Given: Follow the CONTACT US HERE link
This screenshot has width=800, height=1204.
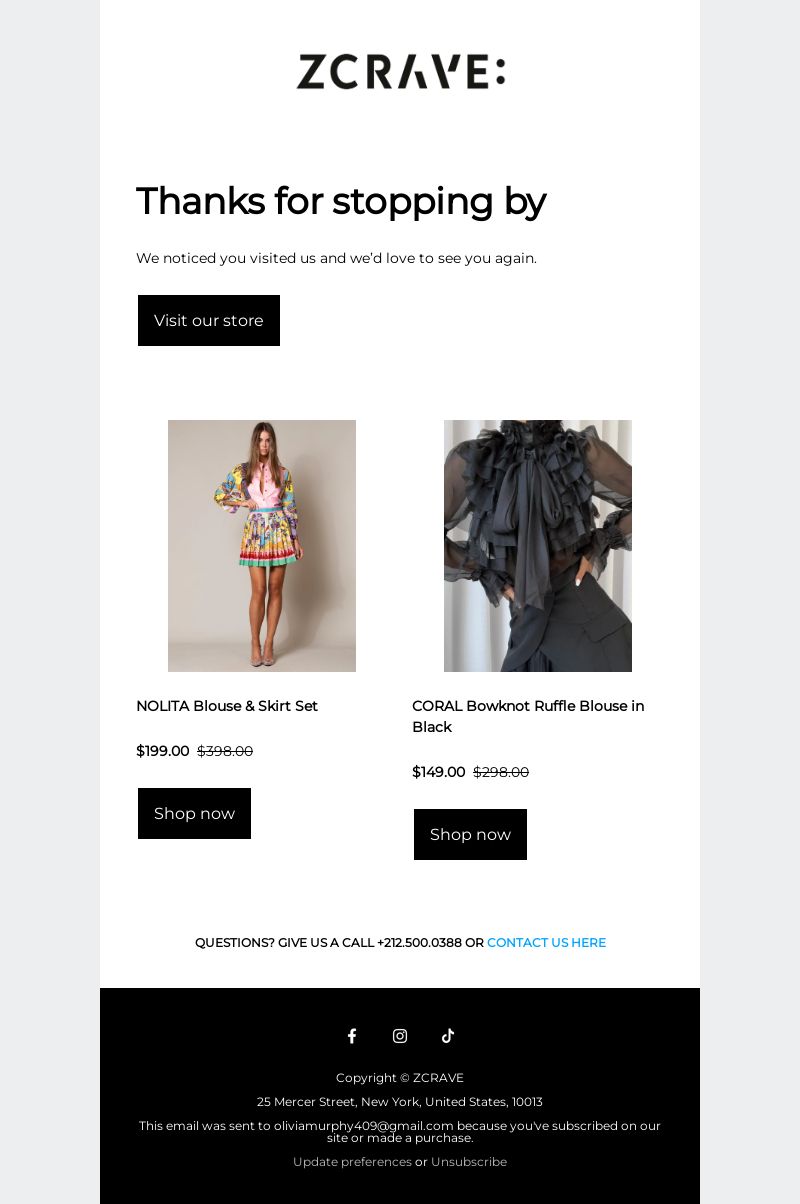Looking at the screenshot, I should 546,942.
